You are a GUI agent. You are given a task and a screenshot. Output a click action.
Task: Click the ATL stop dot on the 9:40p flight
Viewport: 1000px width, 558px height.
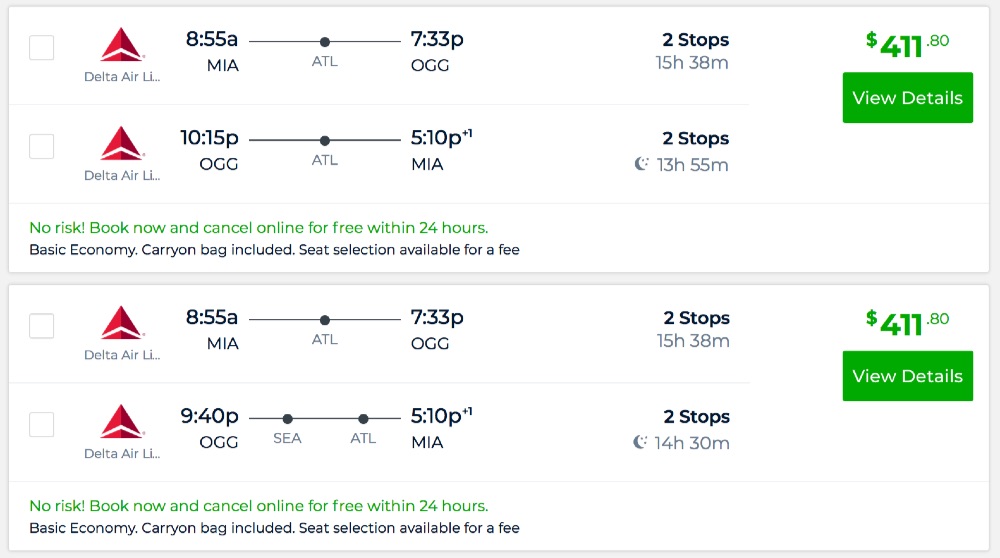pos(363,419)
